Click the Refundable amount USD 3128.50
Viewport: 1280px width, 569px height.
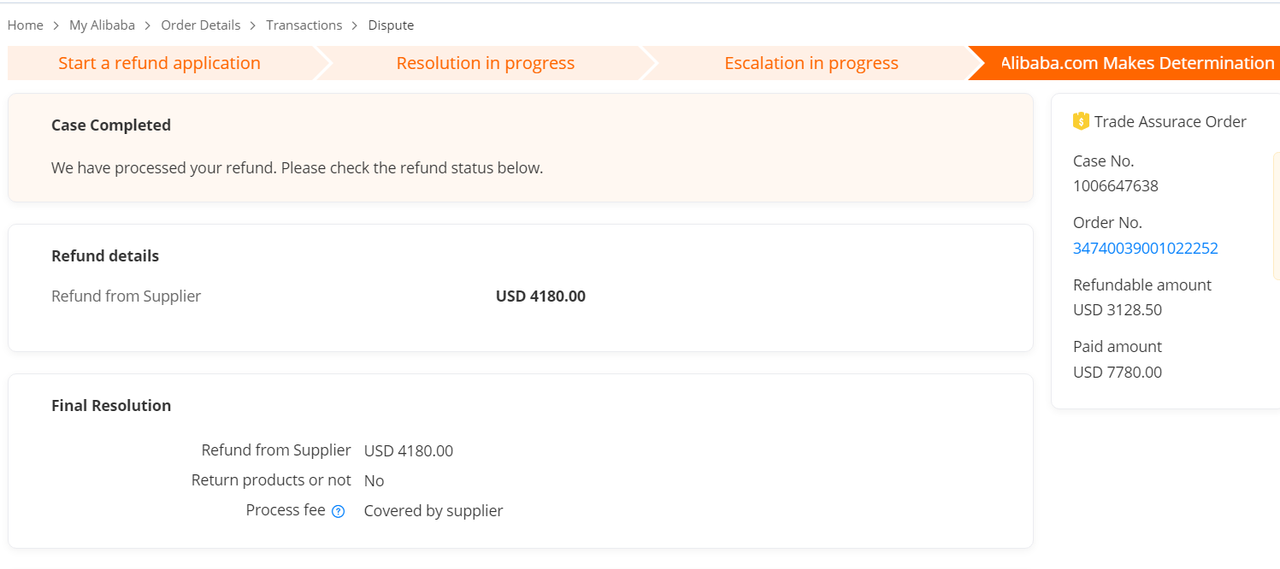[1118, 310]
